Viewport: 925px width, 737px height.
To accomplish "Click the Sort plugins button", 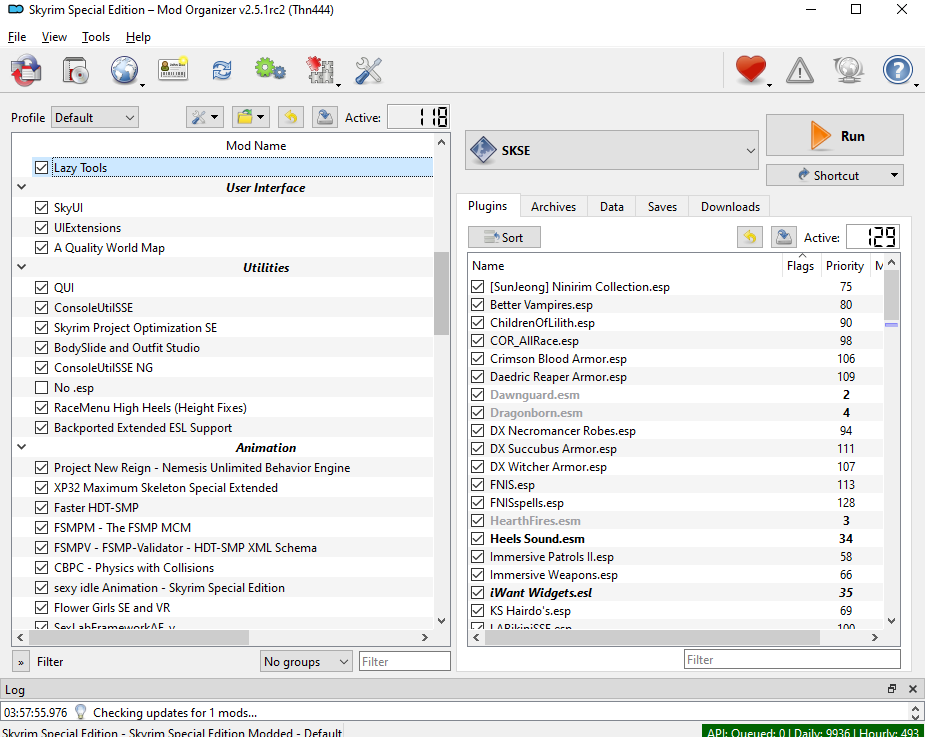I will [x=504, y=237].
